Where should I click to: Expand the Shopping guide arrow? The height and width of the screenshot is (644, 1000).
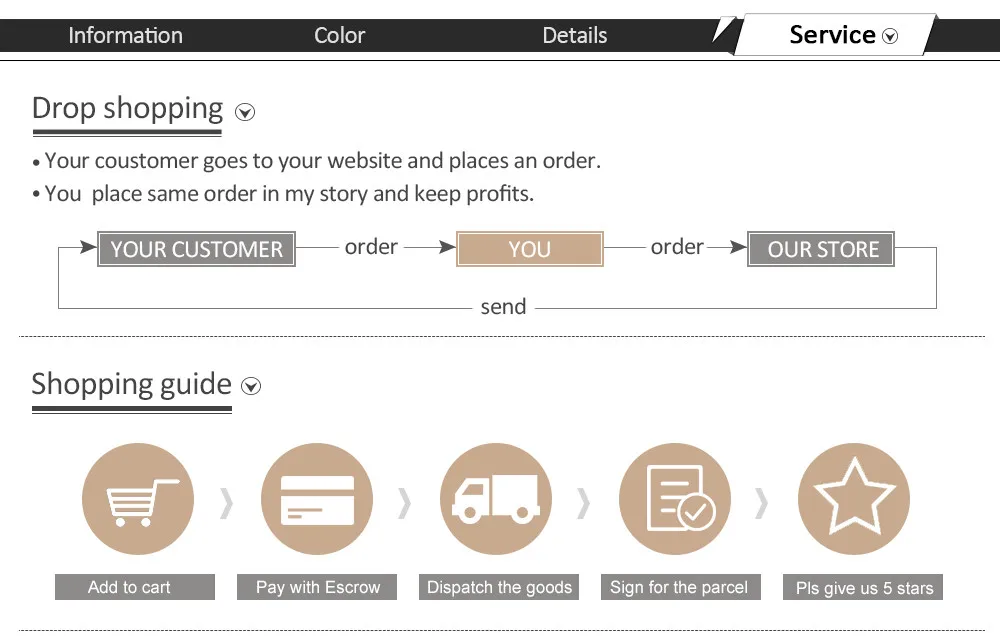[251, 386]
